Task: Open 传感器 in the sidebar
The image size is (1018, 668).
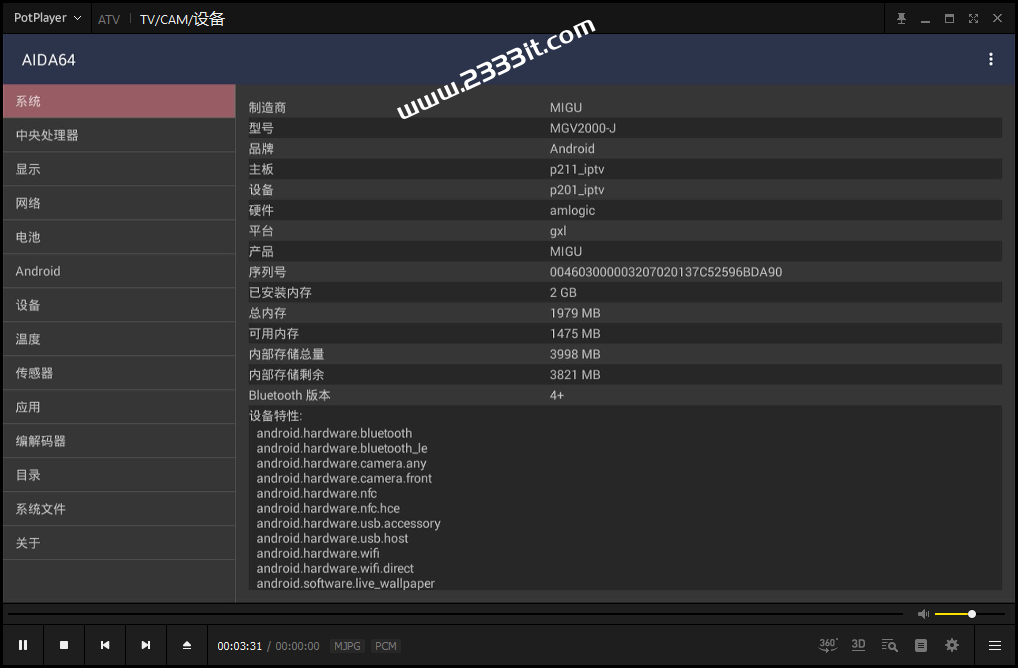Action: tap(119, 373)
